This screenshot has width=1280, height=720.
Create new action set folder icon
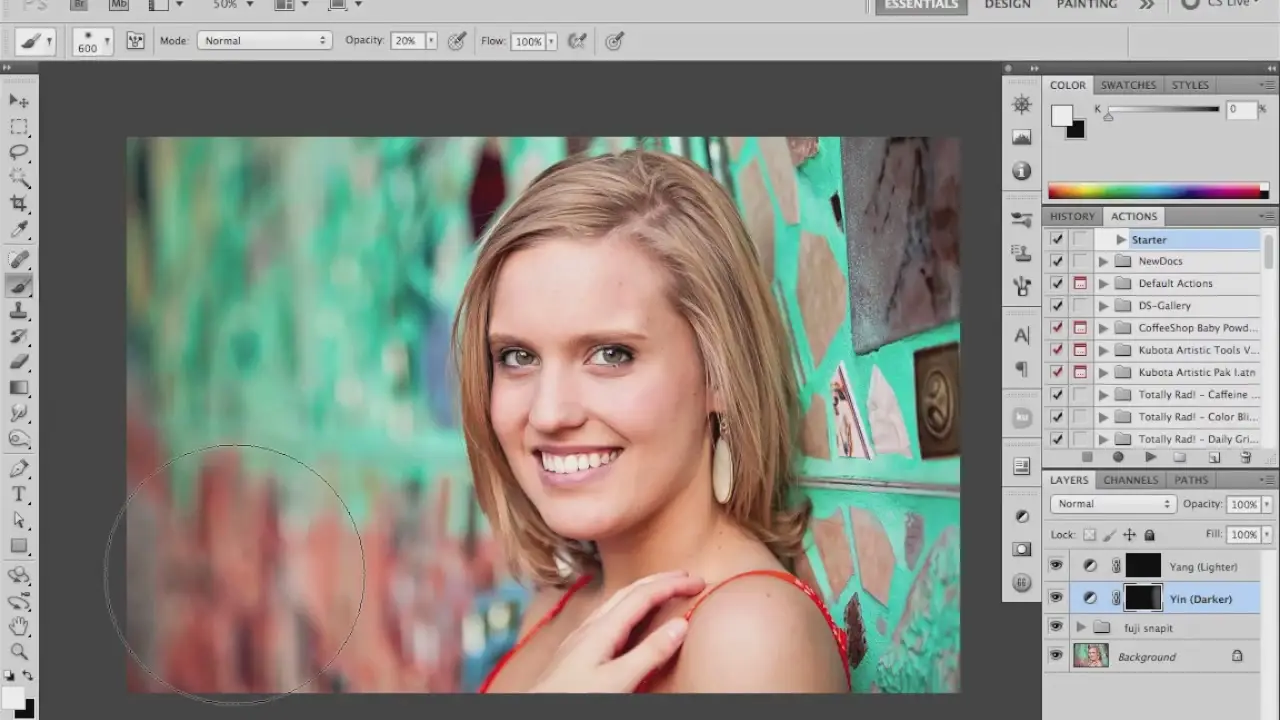point(1181,457)
